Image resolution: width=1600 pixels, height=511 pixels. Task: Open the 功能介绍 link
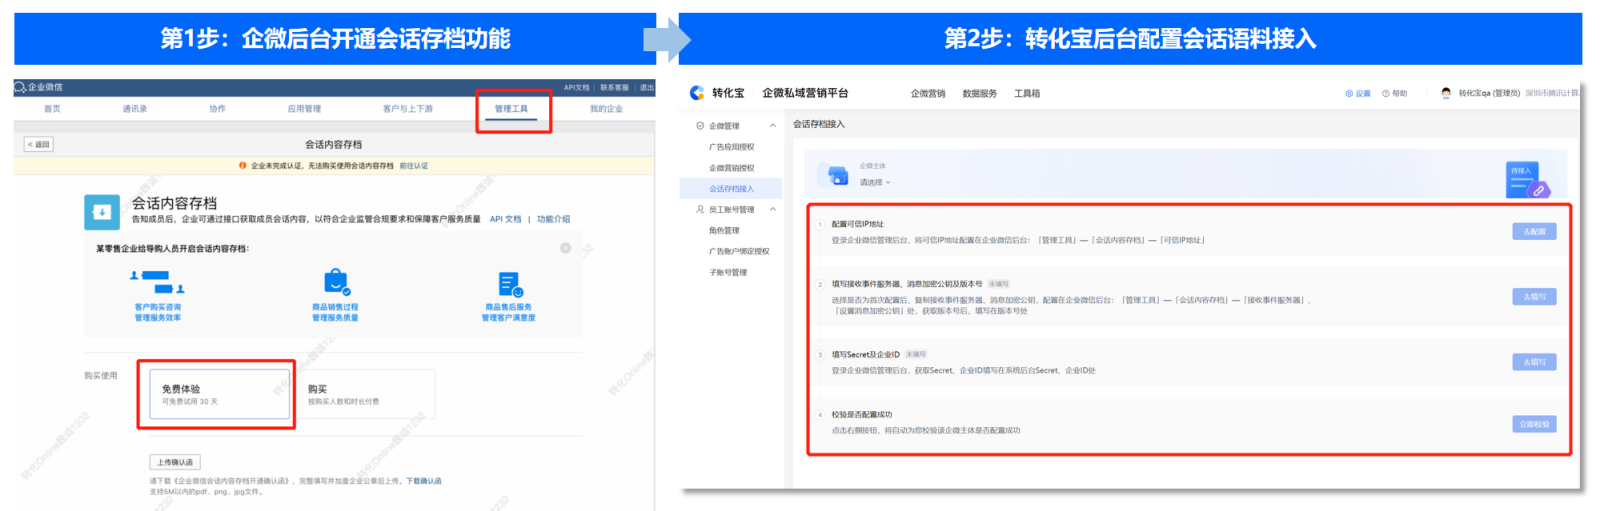(x=554, y=219)
